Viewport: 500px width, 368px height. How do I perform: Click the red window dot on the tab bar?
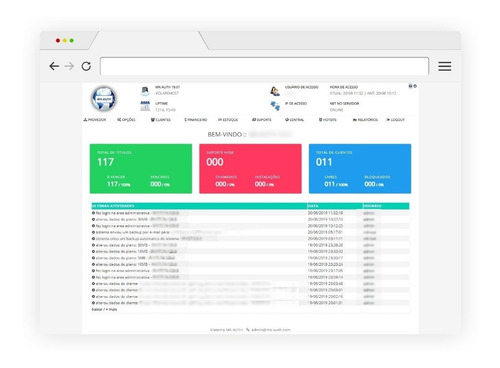pos(58,41)
